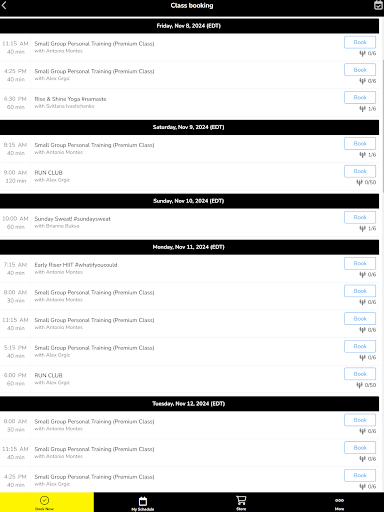Open the Store cart icon
The height and width of the screenshot is (512, 384).
point(241,503)
